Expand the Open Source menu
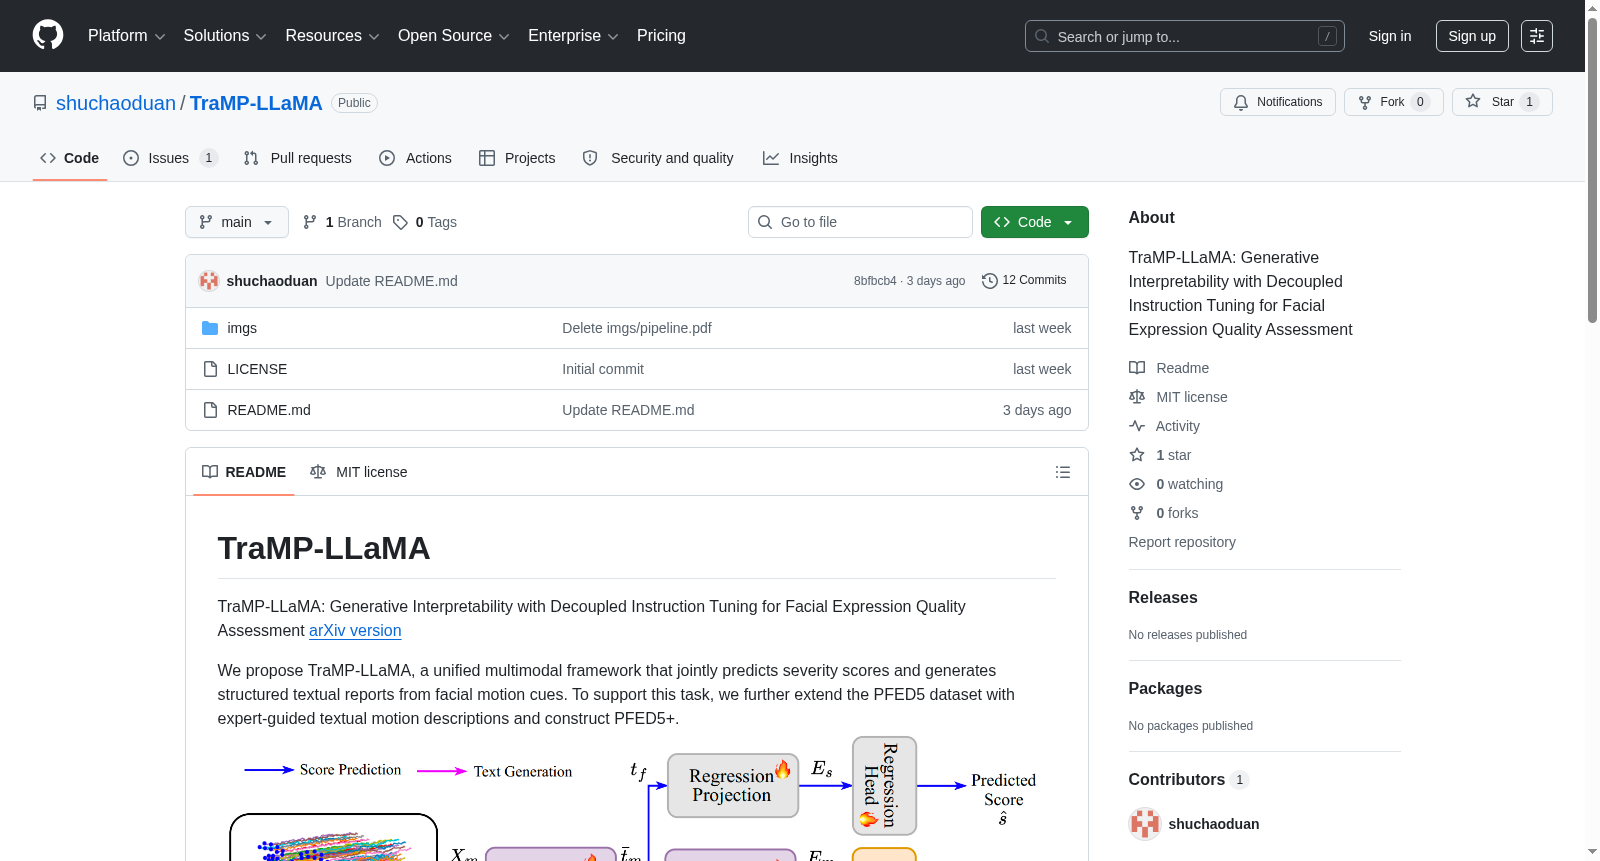 [x=453, y=36]
